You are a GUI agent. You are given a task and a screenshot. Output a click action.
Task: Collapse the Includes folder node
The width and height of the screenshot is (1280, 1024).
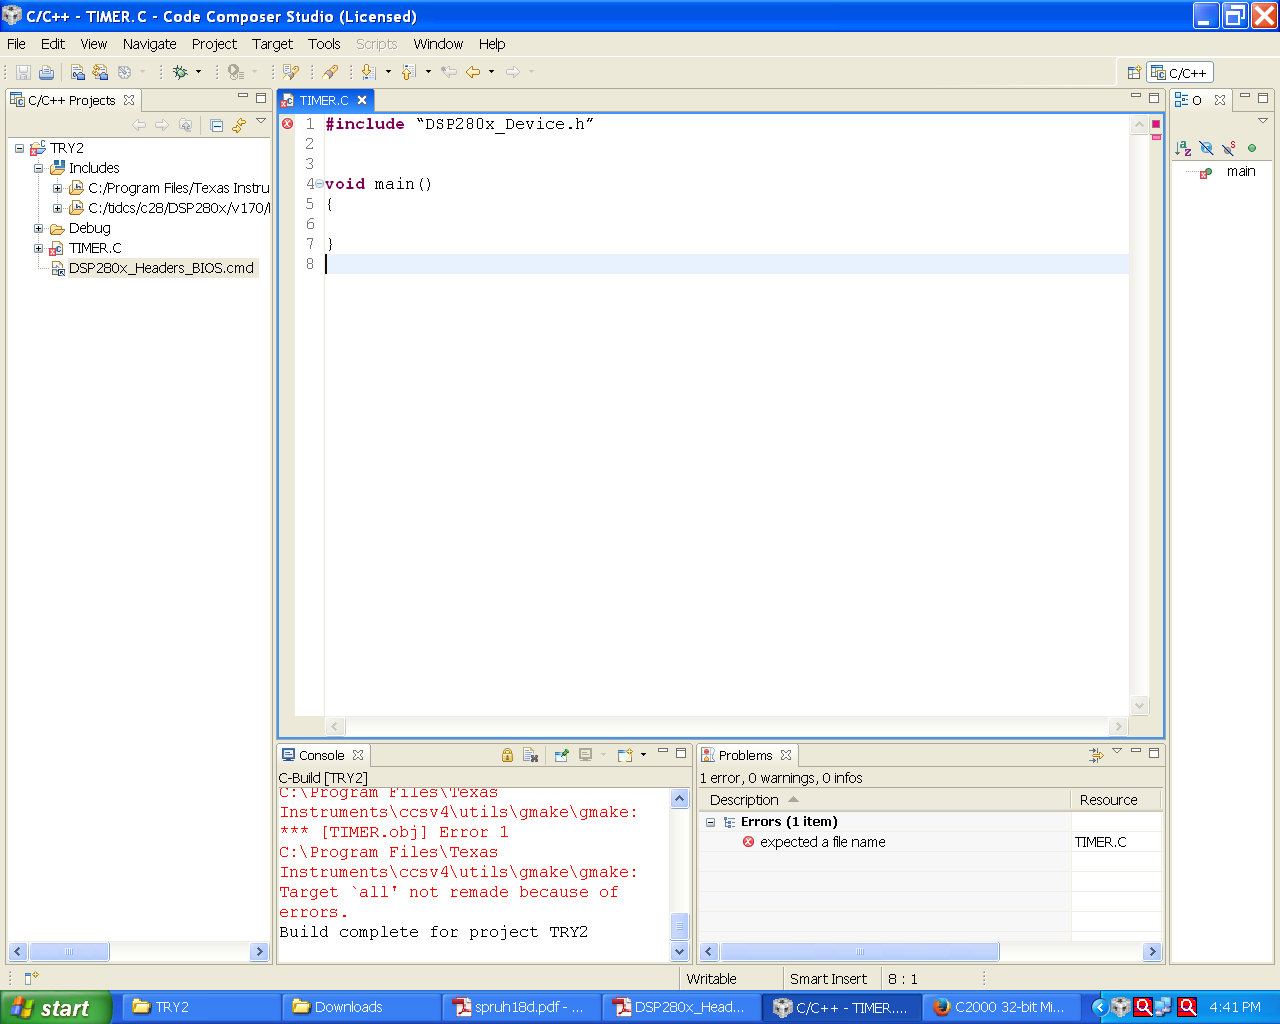(38, 168)
